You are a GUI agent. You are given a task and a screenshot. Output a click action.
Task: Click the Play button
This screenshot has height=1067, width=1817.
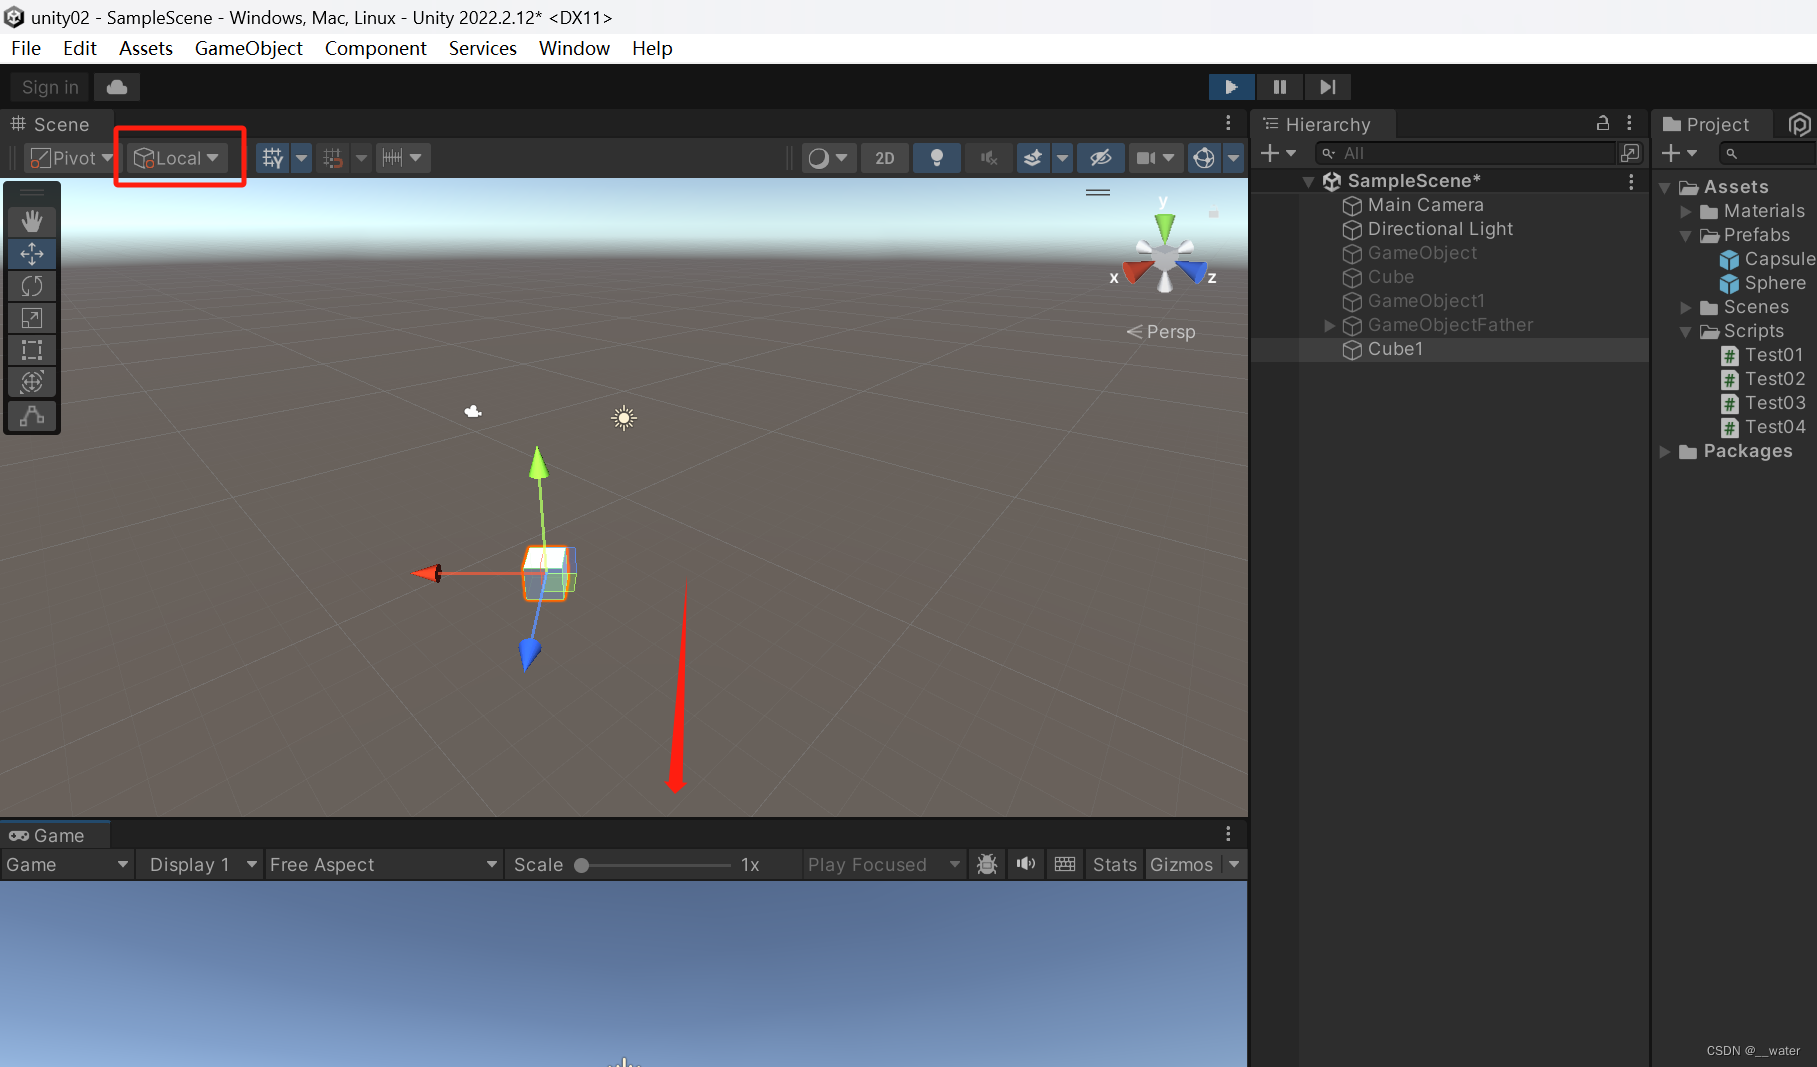point(1231,87)
